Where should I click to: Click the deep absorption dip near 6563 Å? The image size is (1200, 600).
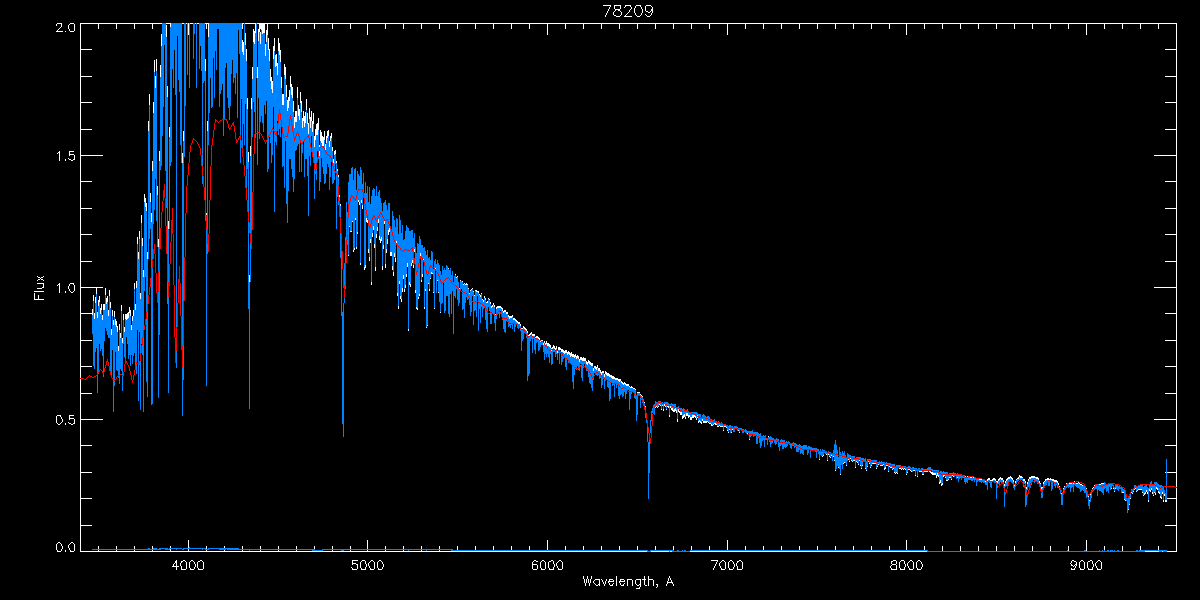coord(649,495)
